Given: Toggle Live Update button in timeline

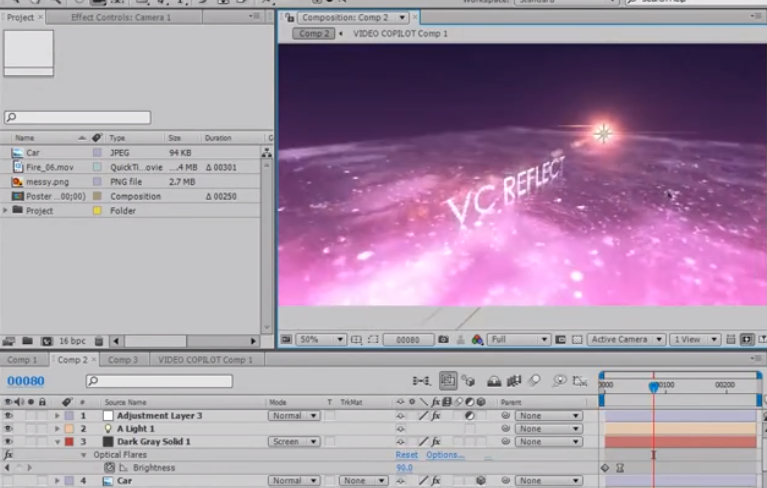Looking at the screenshot, I should pyautogui.click(x=448, y=380).
